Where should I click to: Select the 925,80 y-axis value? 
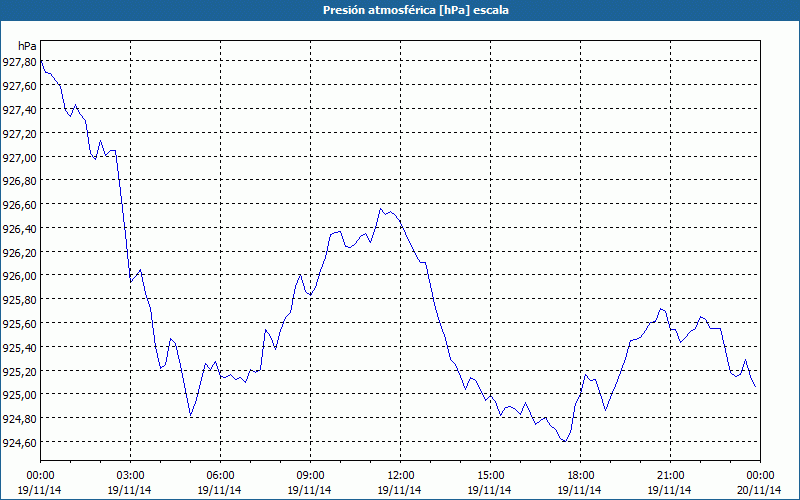click(x=20, y=300)
